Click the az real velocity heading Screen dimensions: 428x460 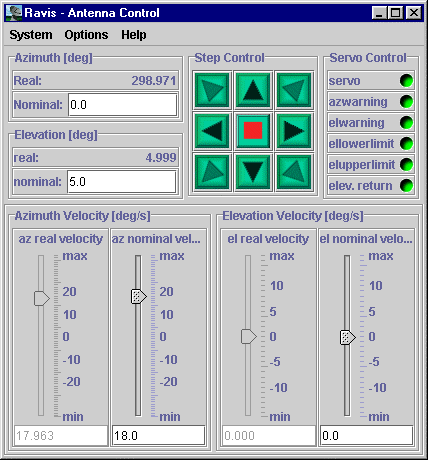[61, 239]
